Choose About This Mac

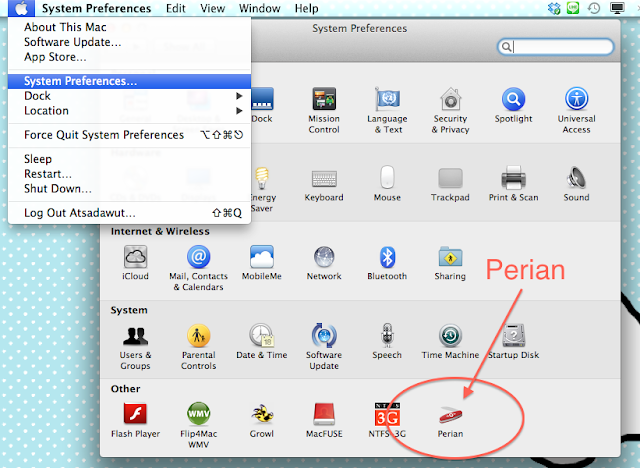(x=129, y=27)
